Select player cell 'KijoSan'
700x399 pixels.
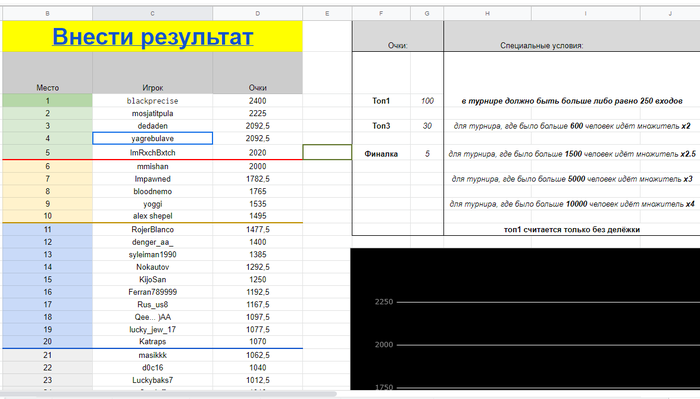[x=152, y=279]
